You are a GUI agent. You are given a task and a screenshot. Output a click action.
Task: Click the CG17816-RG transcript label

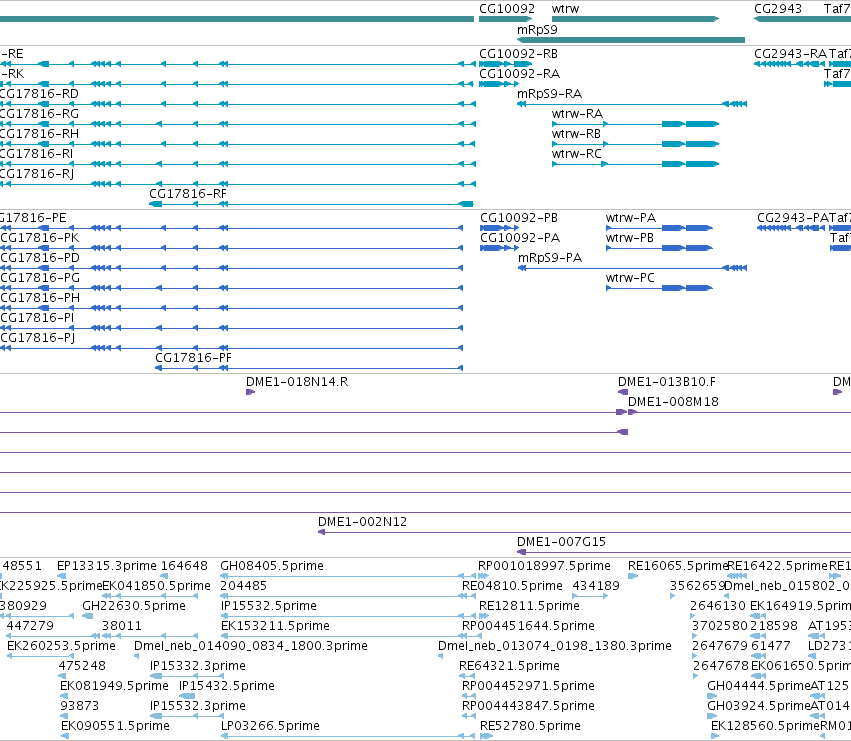(39, 114)
